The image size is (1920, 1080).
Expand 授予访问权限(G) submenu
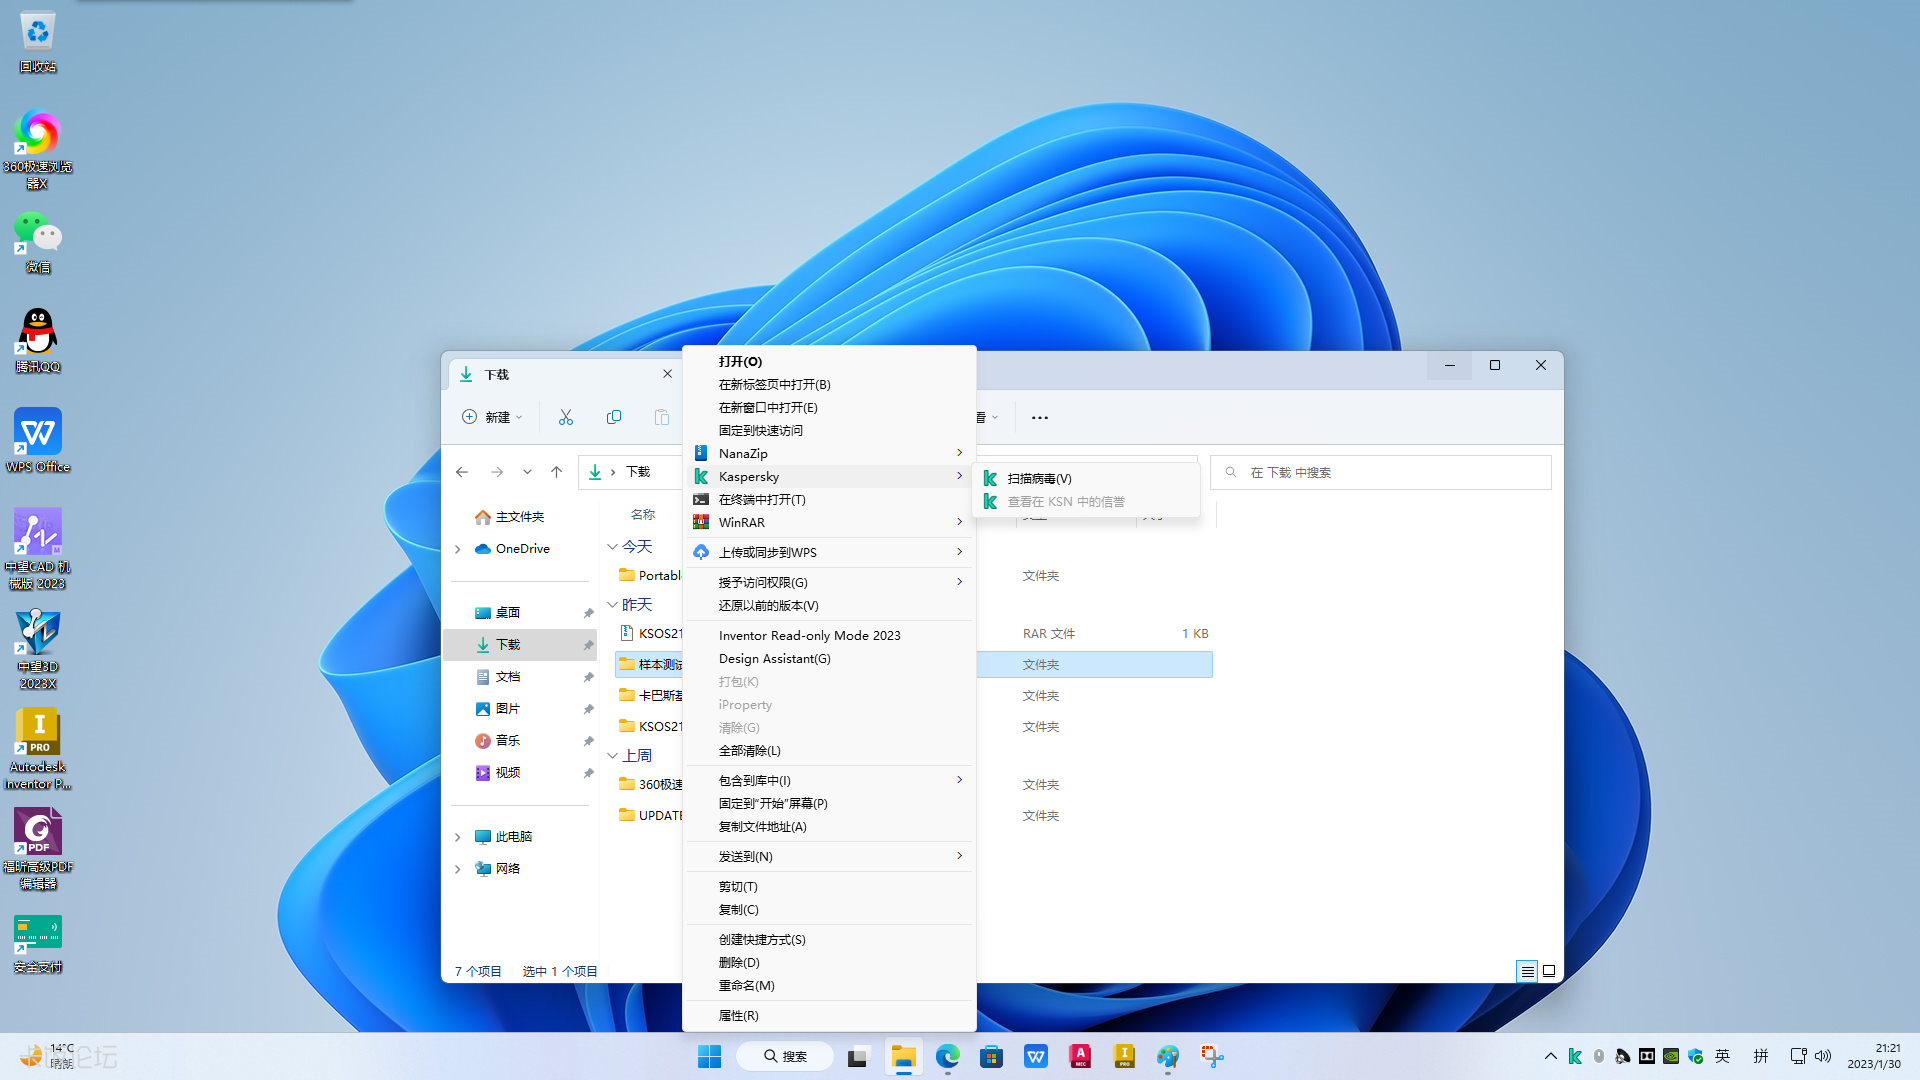click(829, 582)
